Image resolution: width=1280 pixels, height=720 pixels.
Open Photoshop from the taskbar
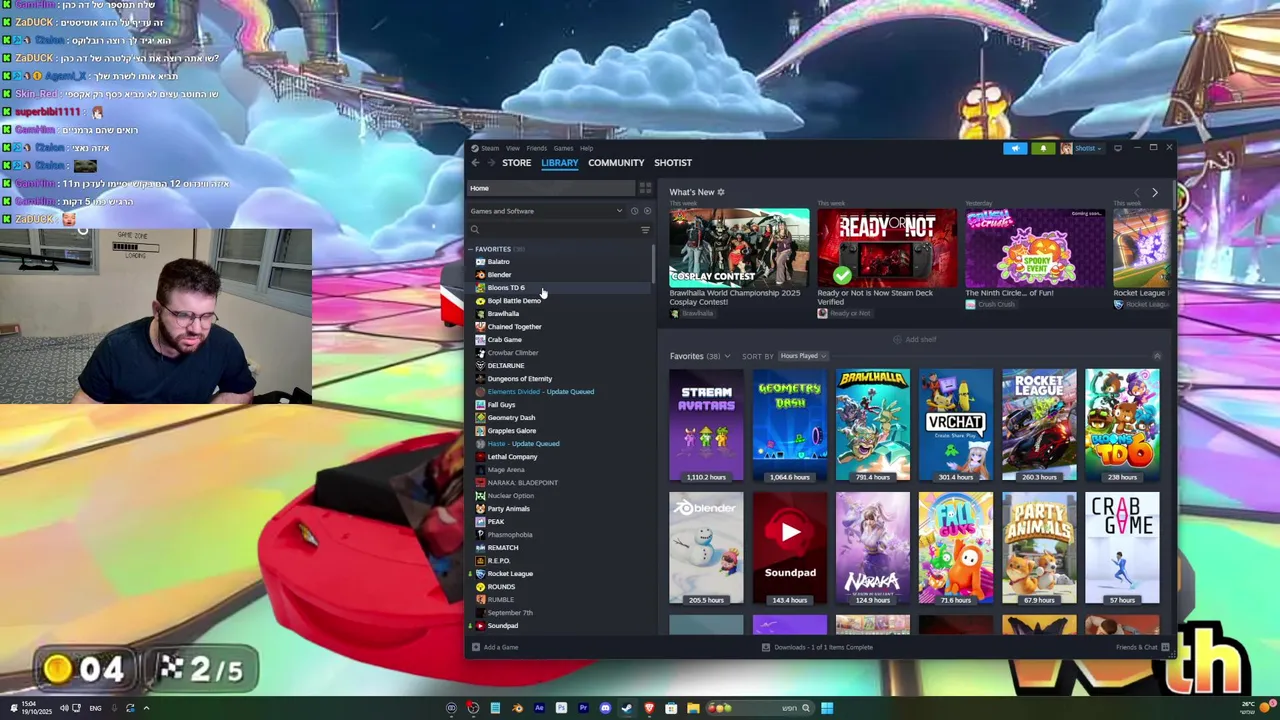(561, 708)
